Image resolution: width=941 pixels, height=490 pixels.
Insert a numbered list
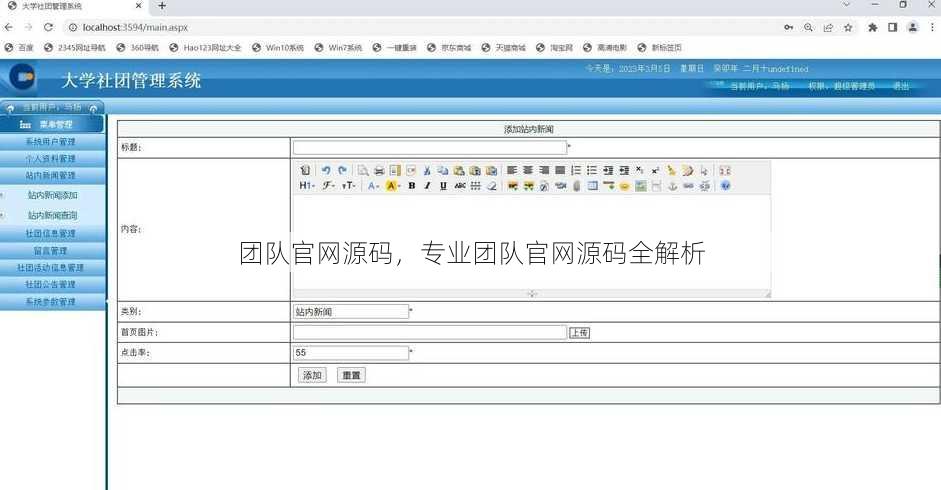click(x=576, y=171)
